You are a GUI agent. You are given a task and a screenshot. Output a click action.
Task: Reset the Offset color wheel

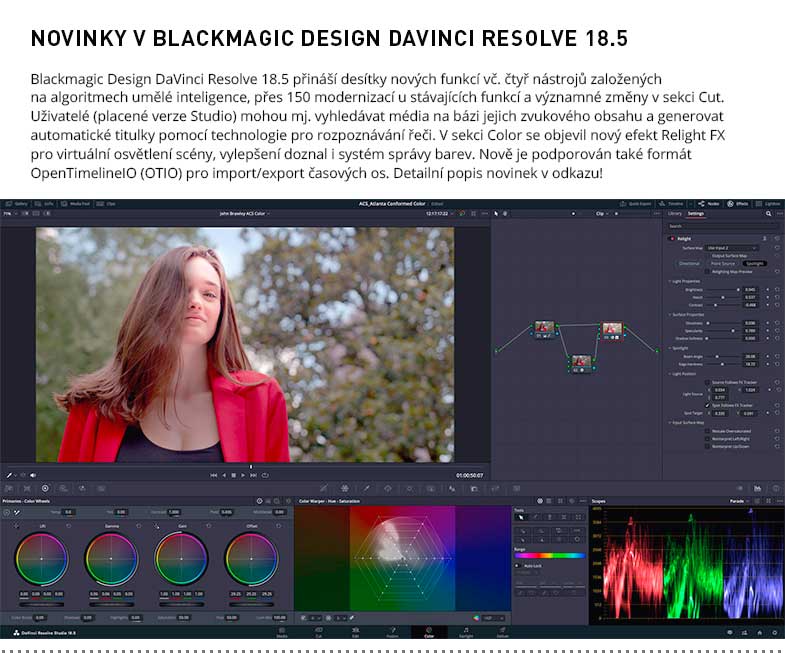[x=278, y=526]
